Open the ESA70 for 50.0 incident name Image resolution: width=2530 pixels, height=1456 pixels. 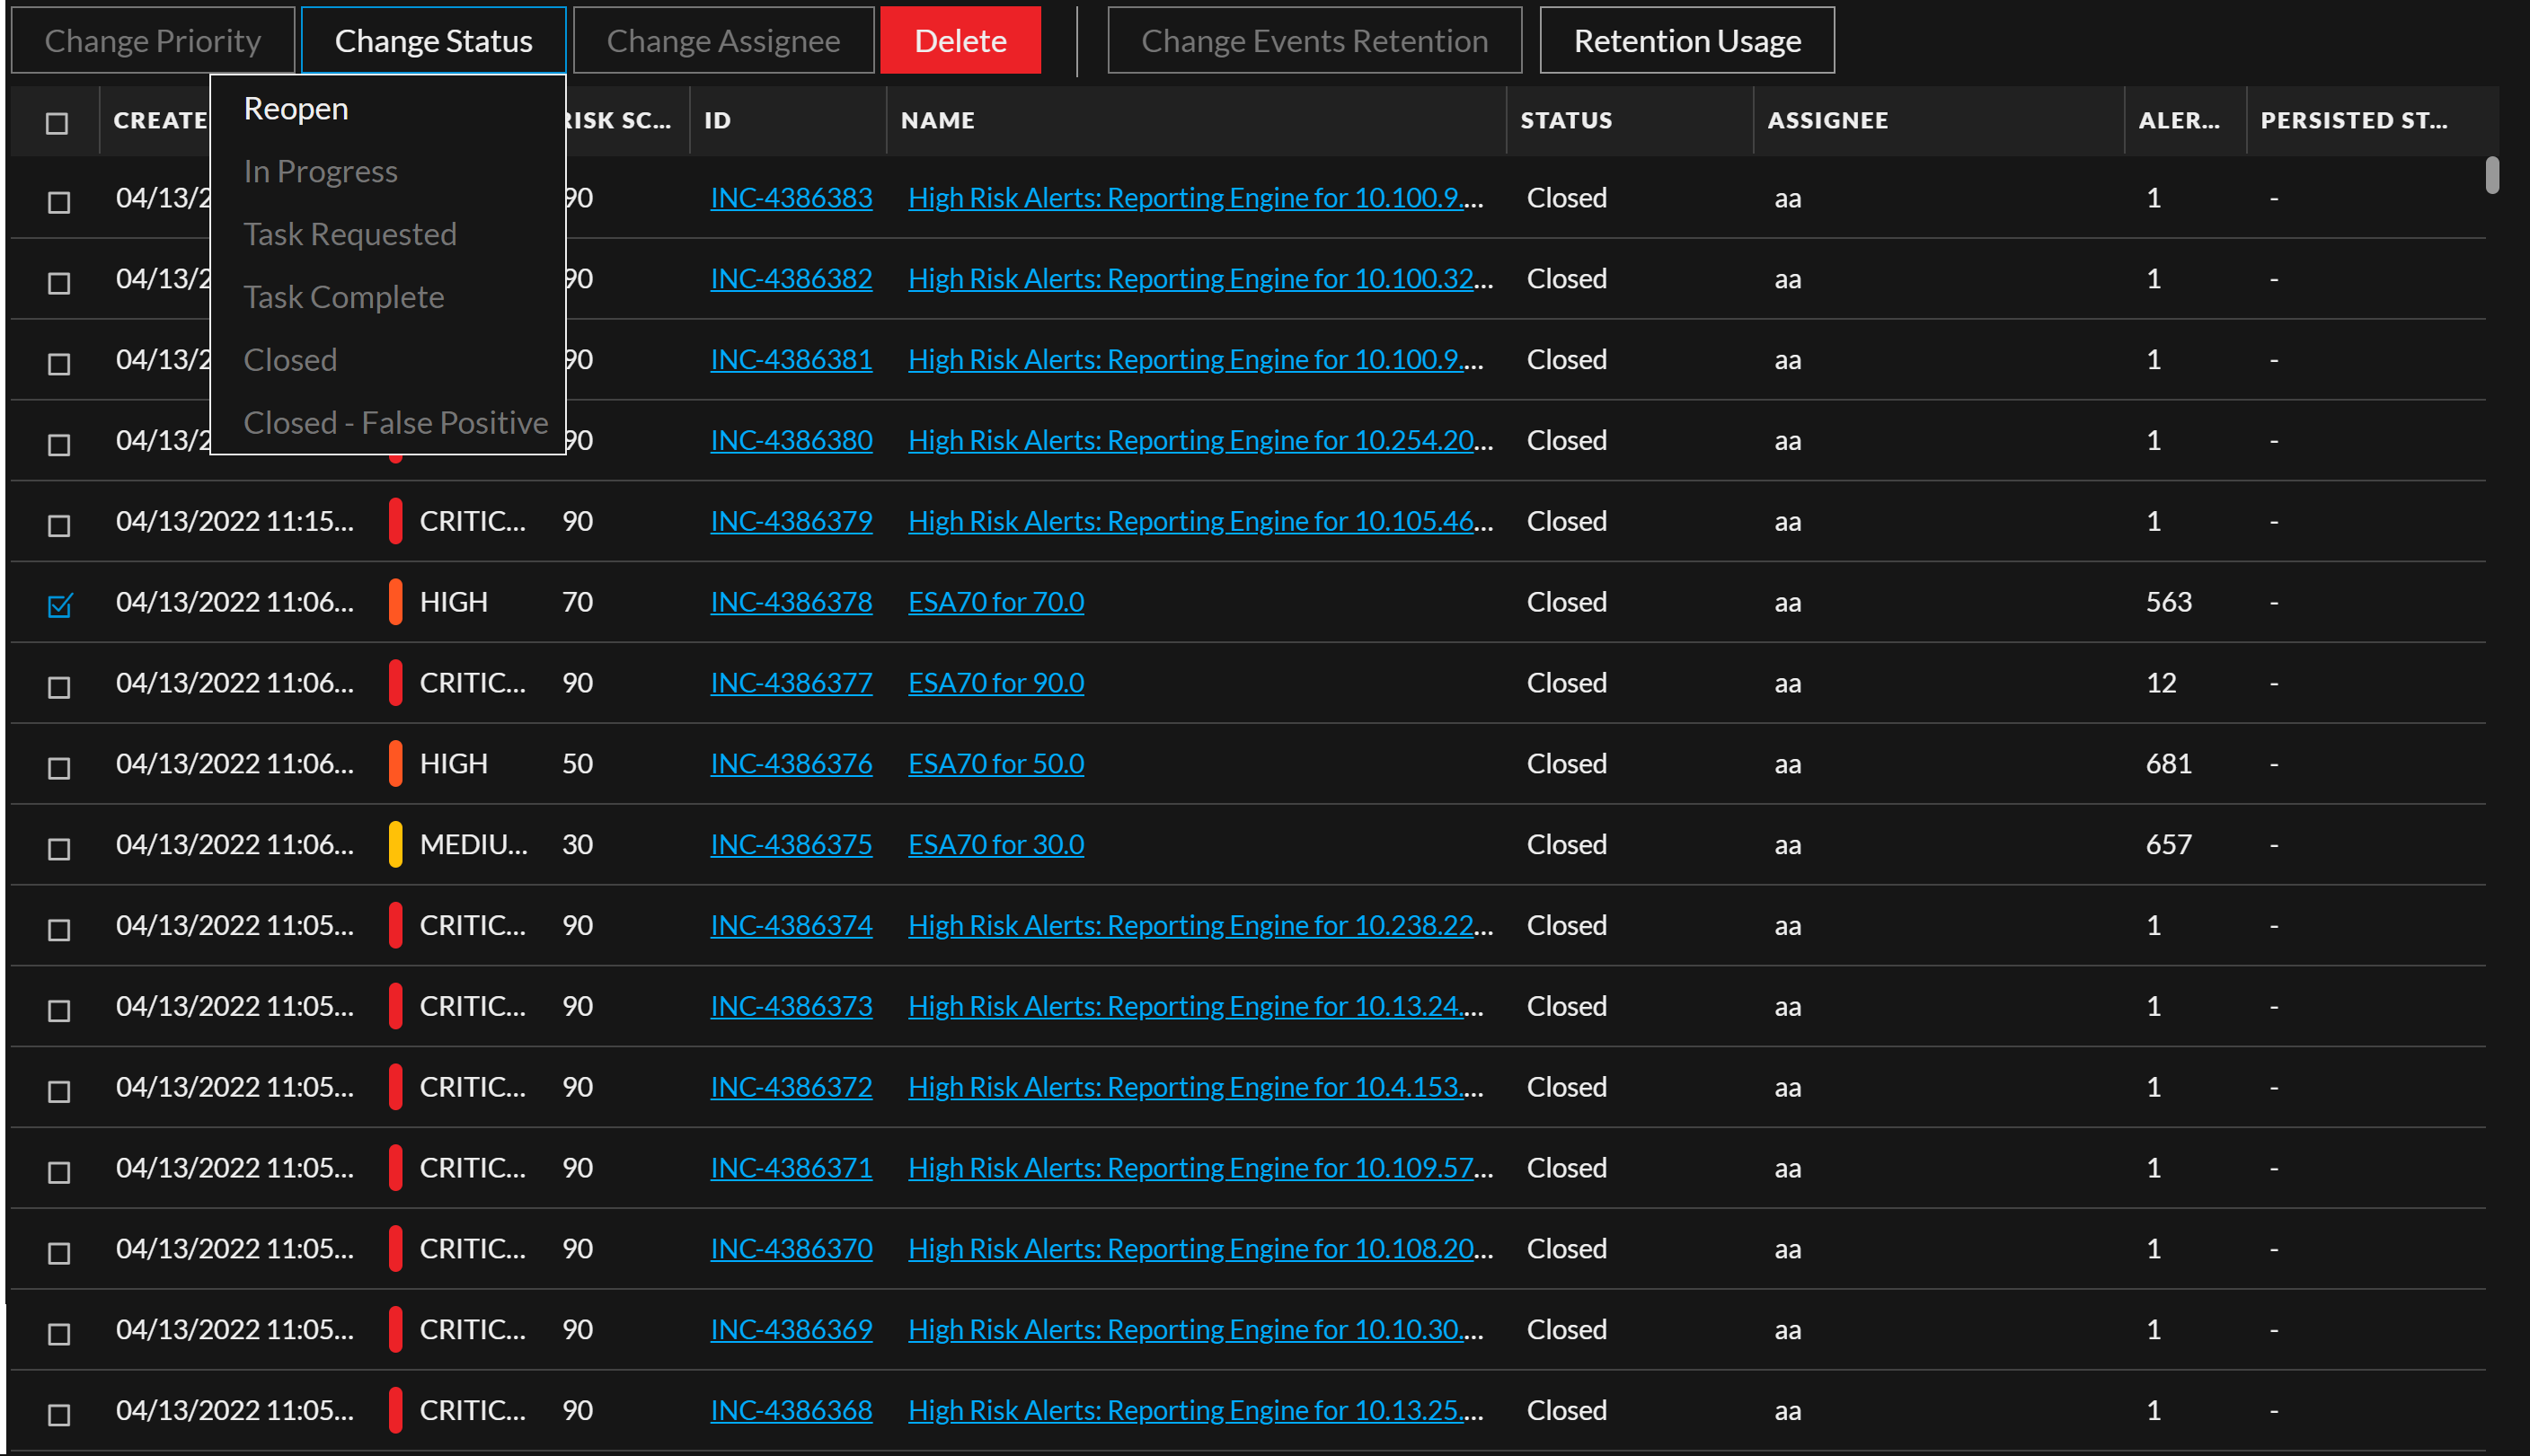pyautogui.click(x=995, y=763)
